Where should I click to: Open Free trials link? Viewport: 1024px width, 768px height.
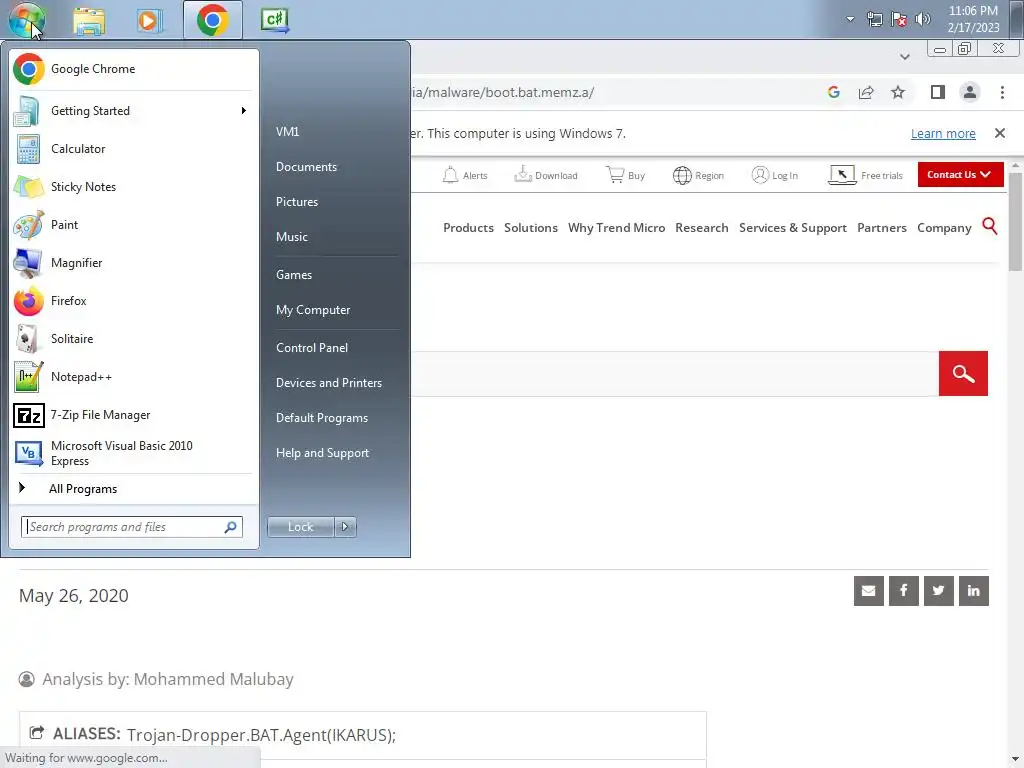[x=865, y=175]
